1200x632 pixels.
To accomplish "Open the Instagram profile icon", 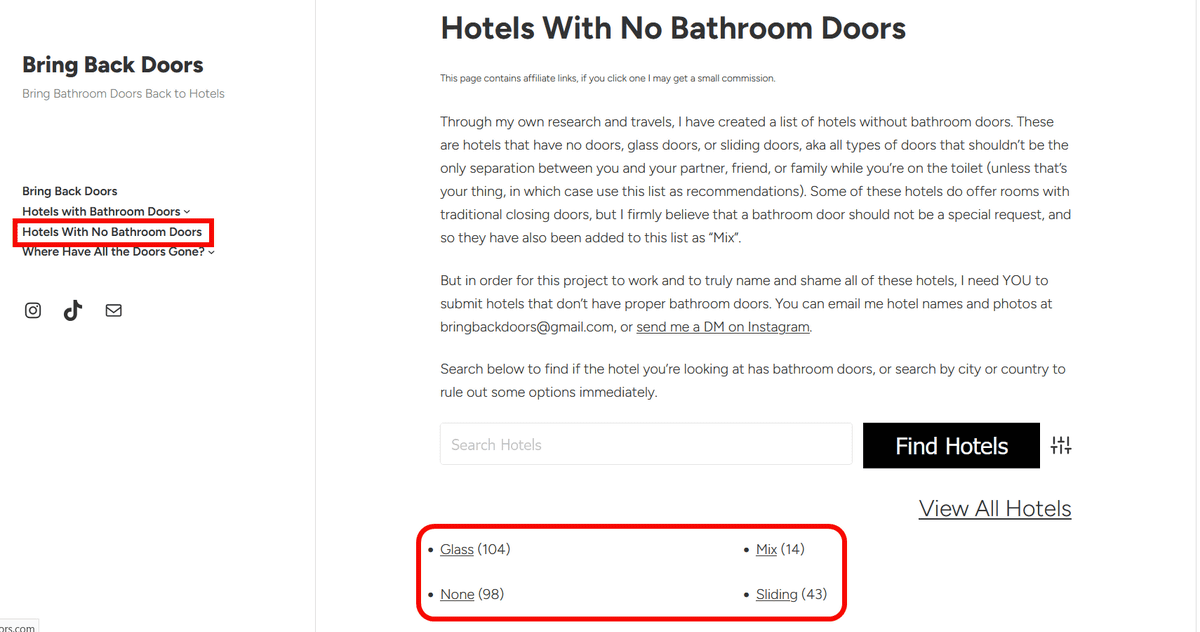I will [33, 310].
